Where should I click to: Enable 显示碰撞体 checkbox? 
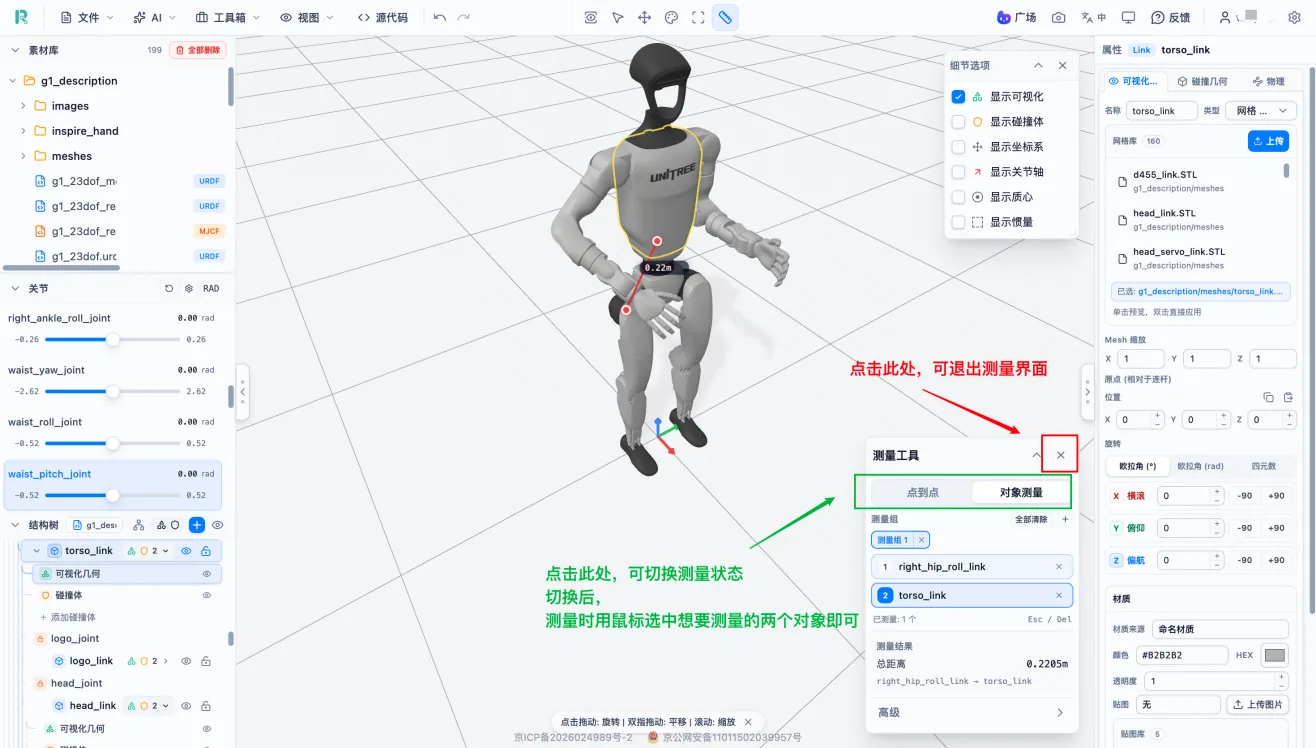(958, 122)
